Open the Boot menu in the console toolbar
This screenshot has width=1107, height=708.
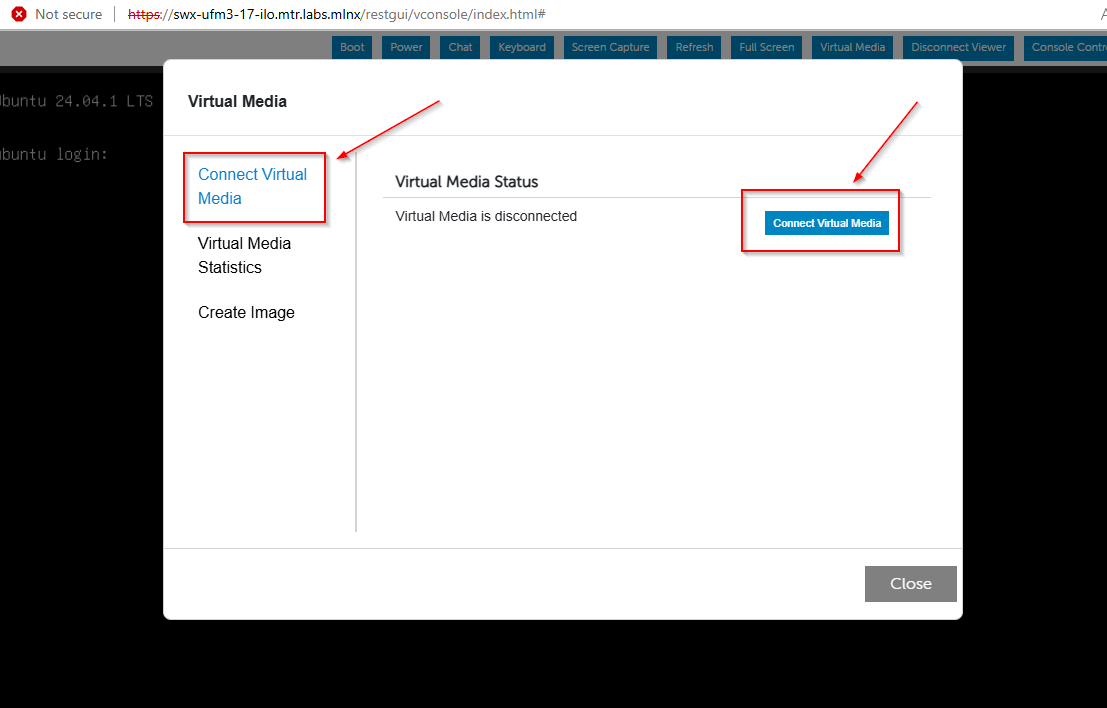point(352,47)
